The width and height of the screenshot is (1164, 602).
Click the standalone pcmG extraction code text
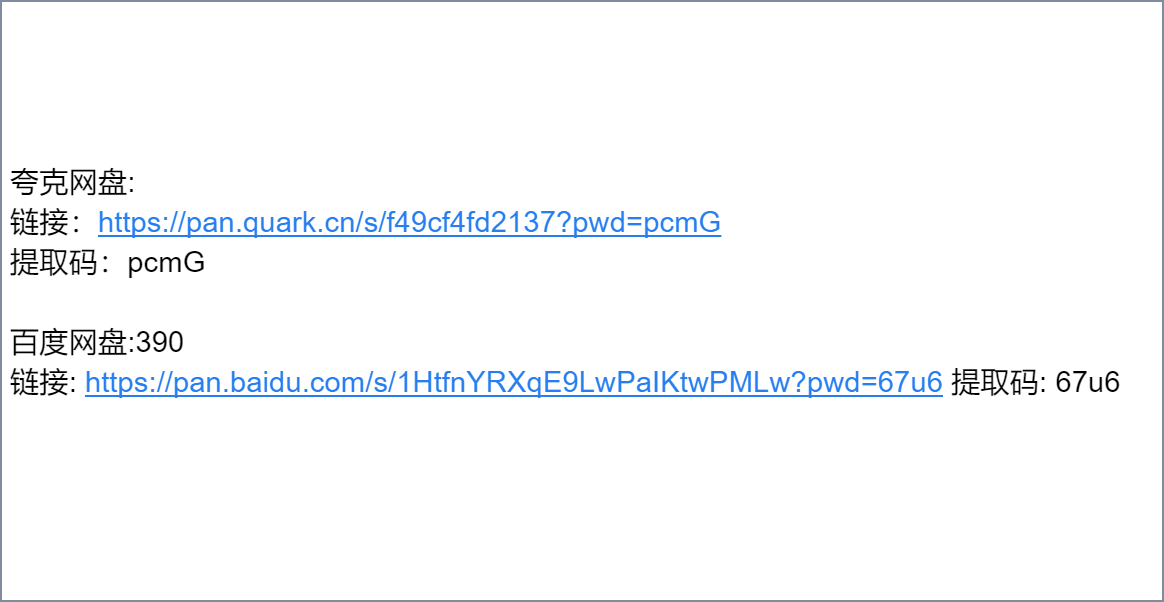pos(166,263)
